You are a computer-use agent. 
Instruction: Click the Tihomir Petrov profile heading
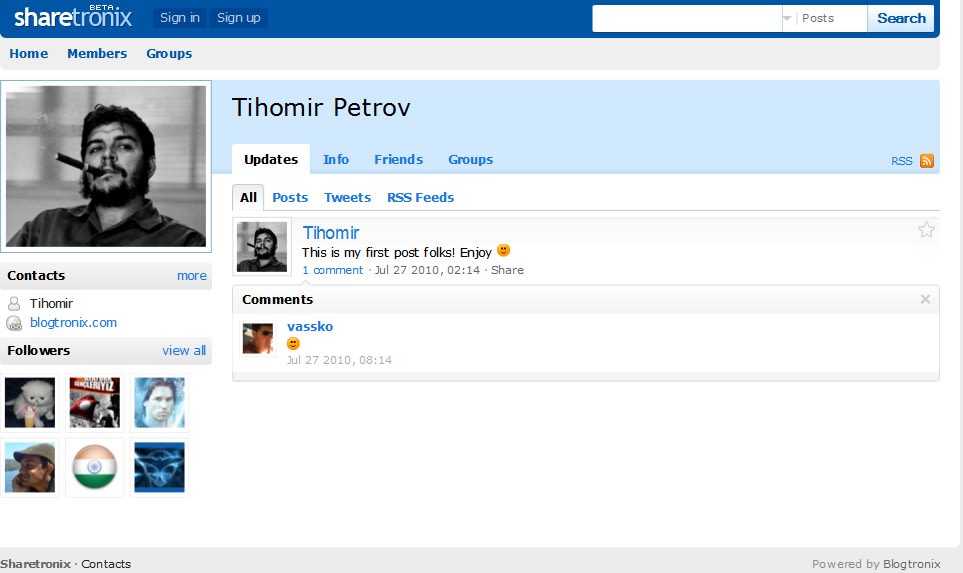(x=321, y=107)
